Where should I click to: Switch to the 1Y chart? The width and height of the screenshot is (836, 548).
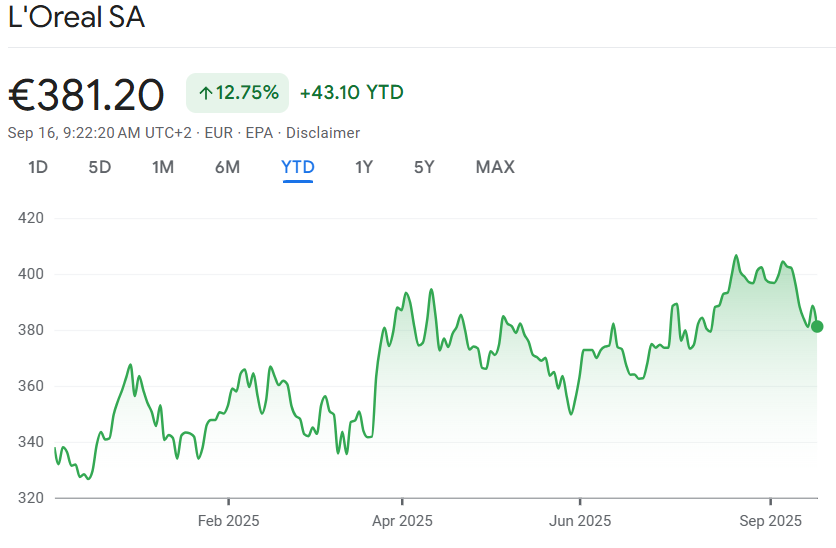point(364,167)
